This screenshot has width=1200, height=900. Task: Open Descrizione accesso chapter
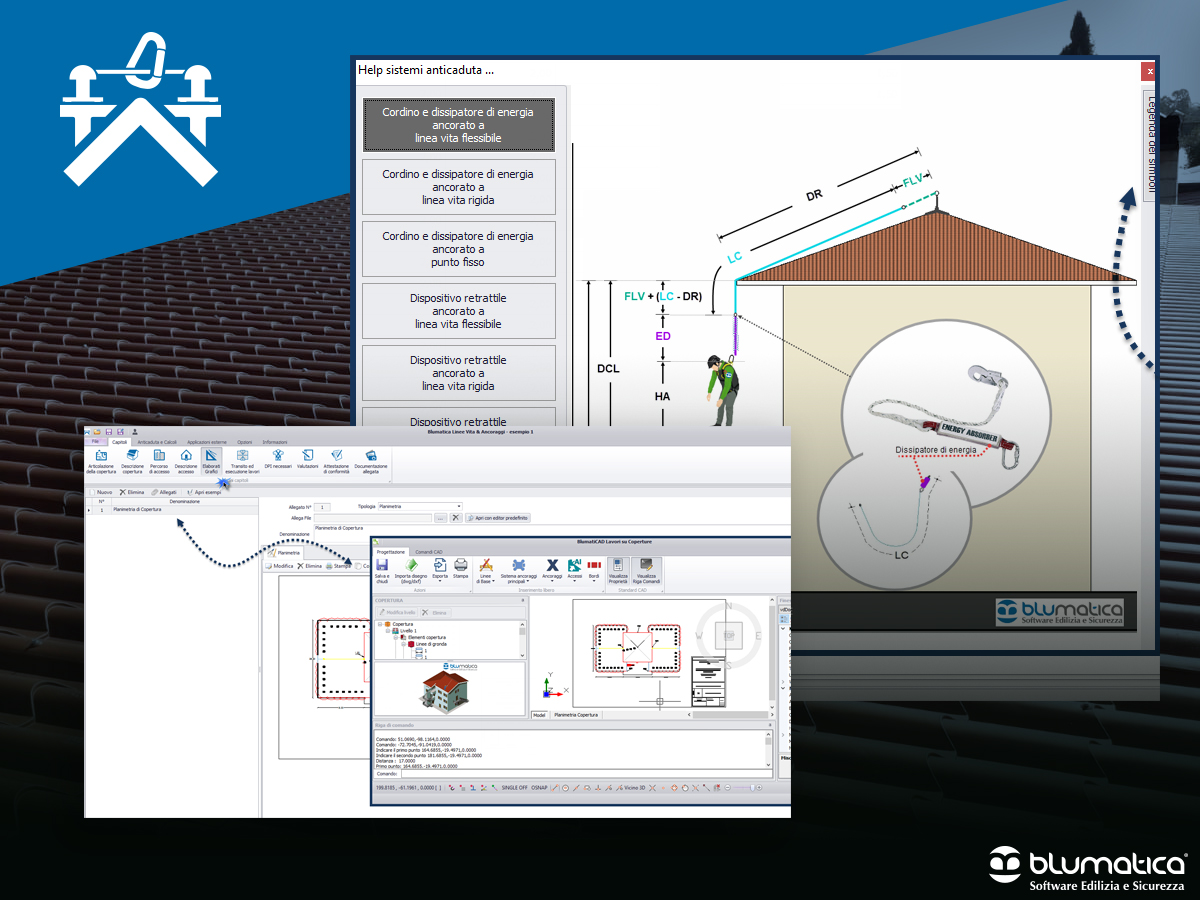pos(186,460)
